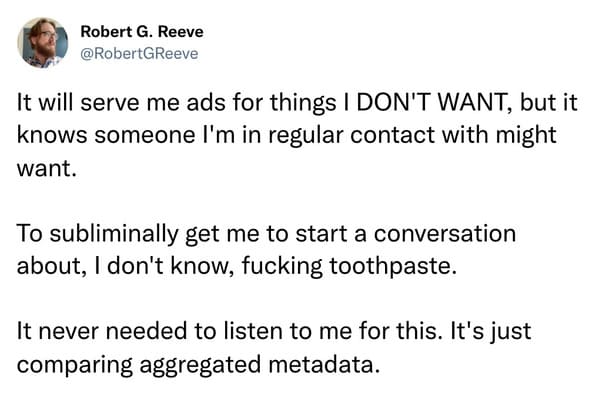Image resolution: width=599 pixels, height=396 pixels.
Task: Click the word might in second line
Action: click(x=526, y=136)
